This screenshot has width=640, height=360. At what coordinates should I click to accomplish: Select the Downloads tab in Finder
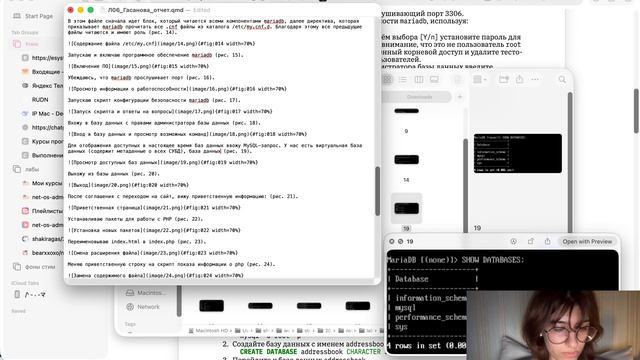(419, 97)
